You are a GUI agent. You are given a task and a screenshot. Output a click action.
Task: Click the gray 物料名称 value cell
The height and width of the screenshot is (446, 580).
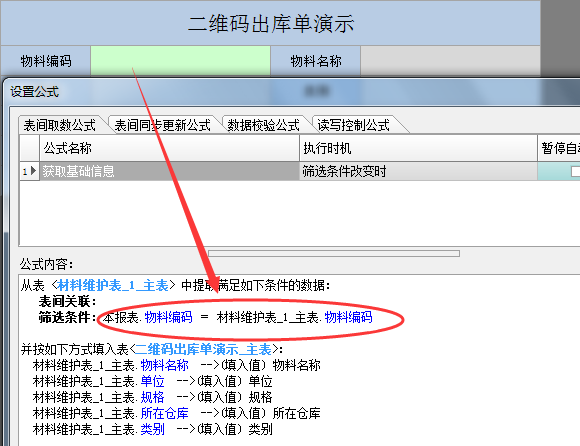click(451, 61)
